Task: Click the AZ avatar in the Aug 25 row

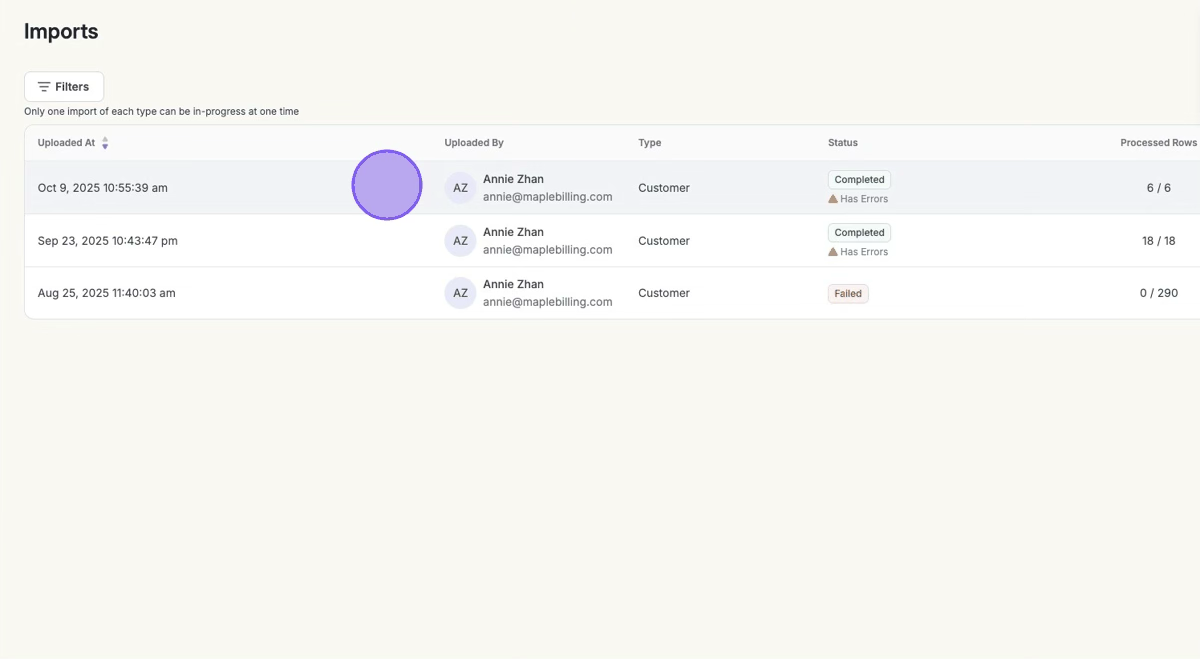Action: (460, 293)
